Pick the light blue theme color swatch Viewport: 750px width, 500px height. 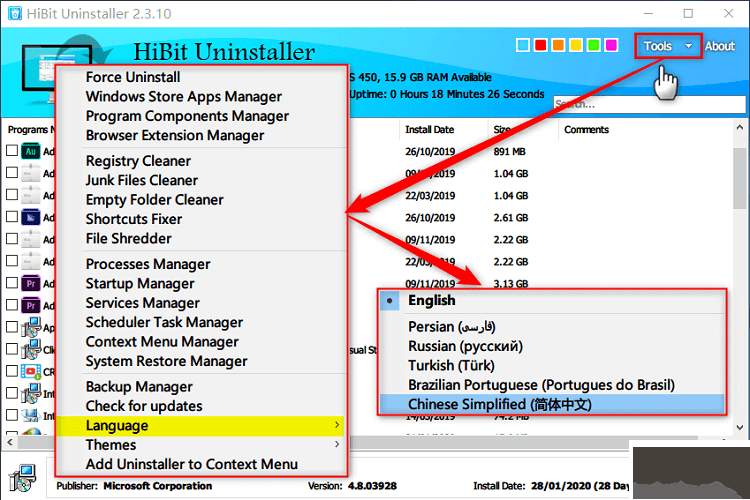pos(523,45)
